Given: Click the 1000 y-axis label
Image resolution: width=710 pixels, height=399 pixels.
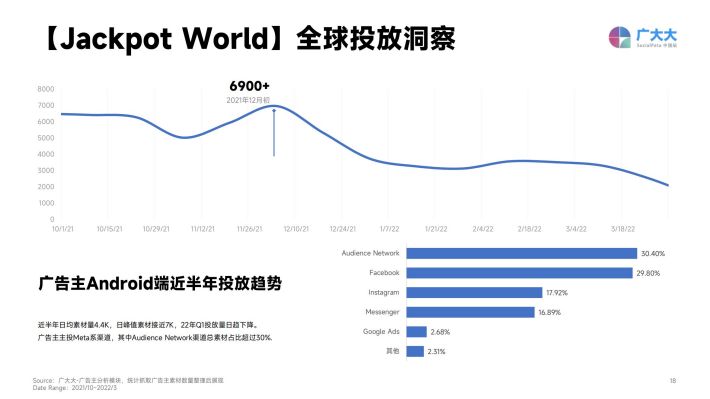Looking at the screenshot, I should tap(46, 203).
